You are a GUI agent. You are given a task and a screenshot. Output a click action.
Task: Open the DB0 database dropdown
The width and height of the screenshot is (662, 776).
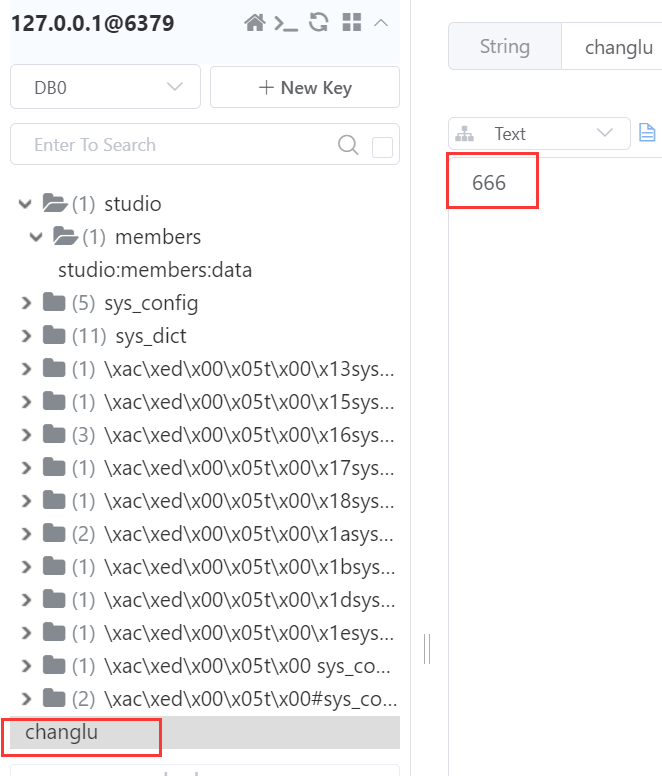pos(105,87)
